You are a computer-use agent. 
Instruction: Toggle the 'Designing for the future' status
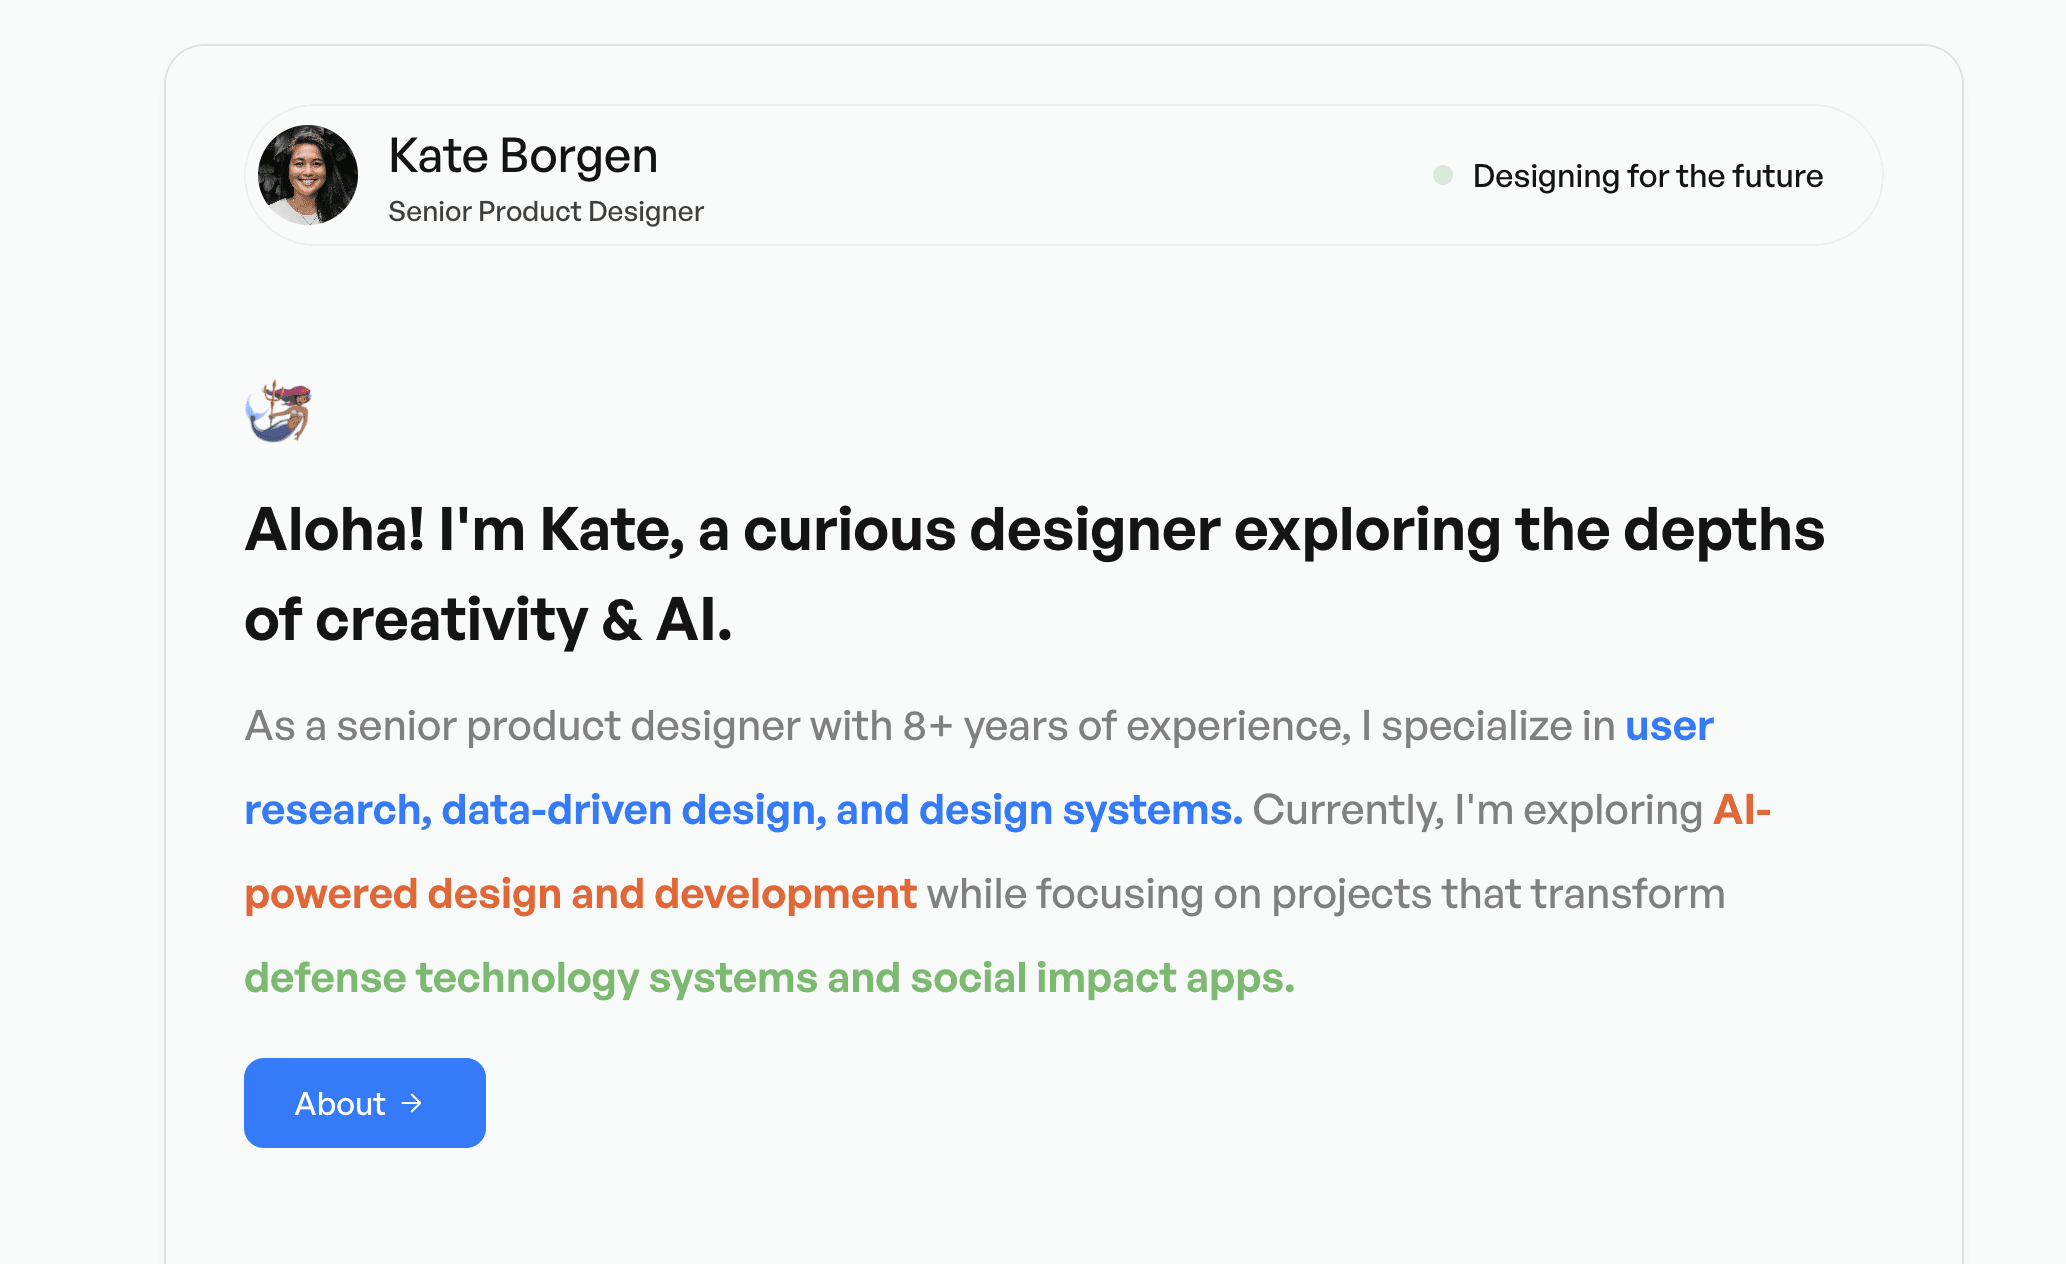tap(1648, 175)
